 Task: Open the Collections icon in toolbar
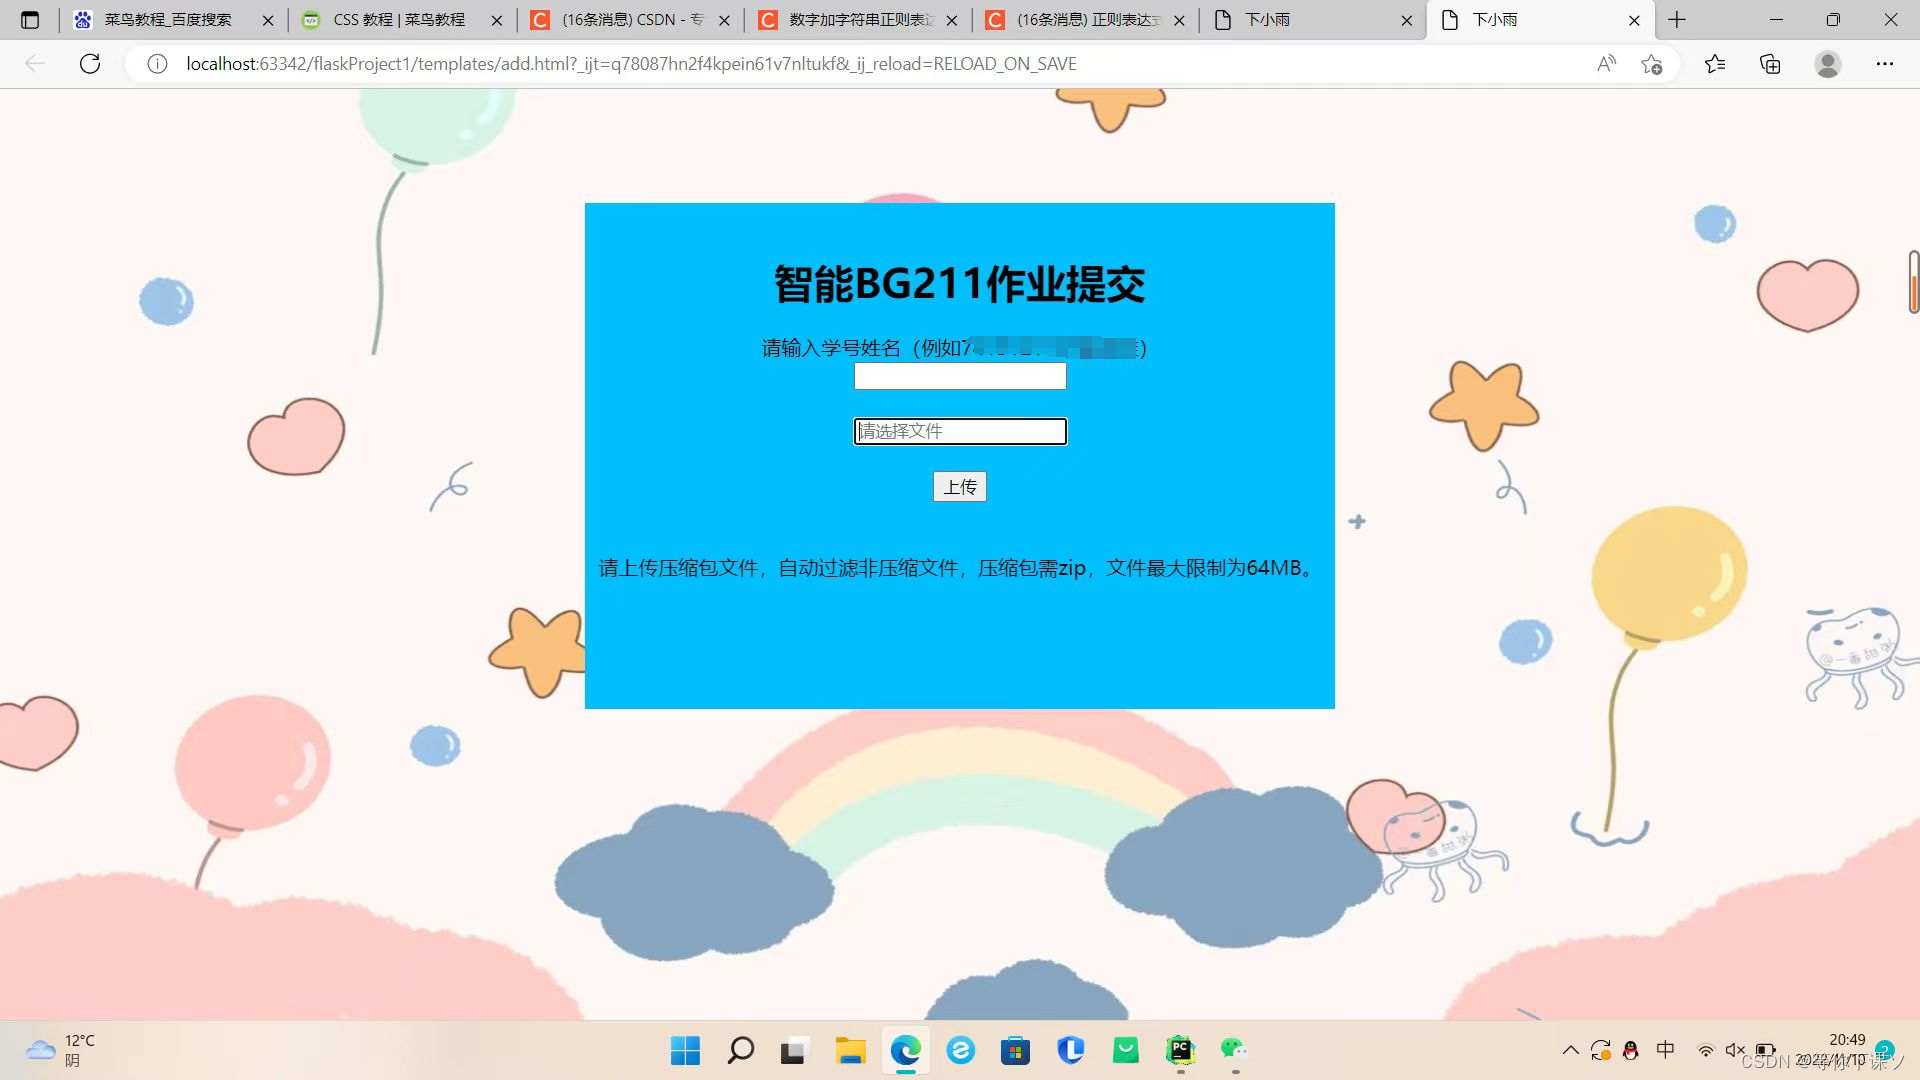click(1770, 64)
